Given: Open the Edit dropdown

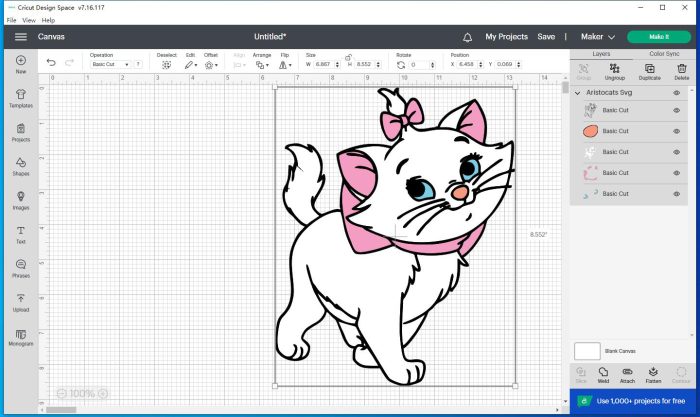Looking at the screenshot, I should (191, 65).
